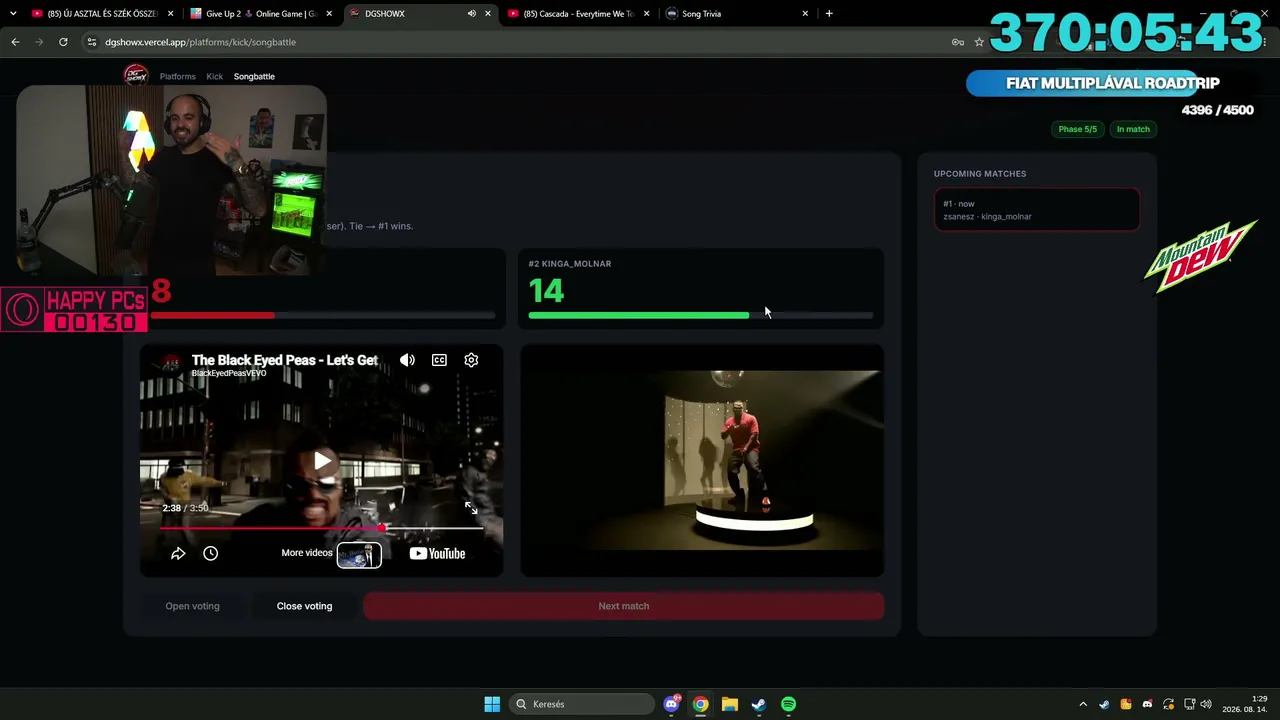The image size is (1280, 720).
Task: Open Discord from the taskbar
Action: pyautogui.click(x=671, y=704)
